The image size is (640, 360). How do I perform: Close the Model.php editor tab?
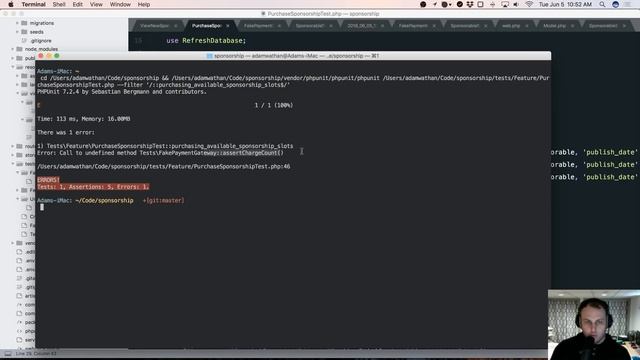(x=572, y=26)
